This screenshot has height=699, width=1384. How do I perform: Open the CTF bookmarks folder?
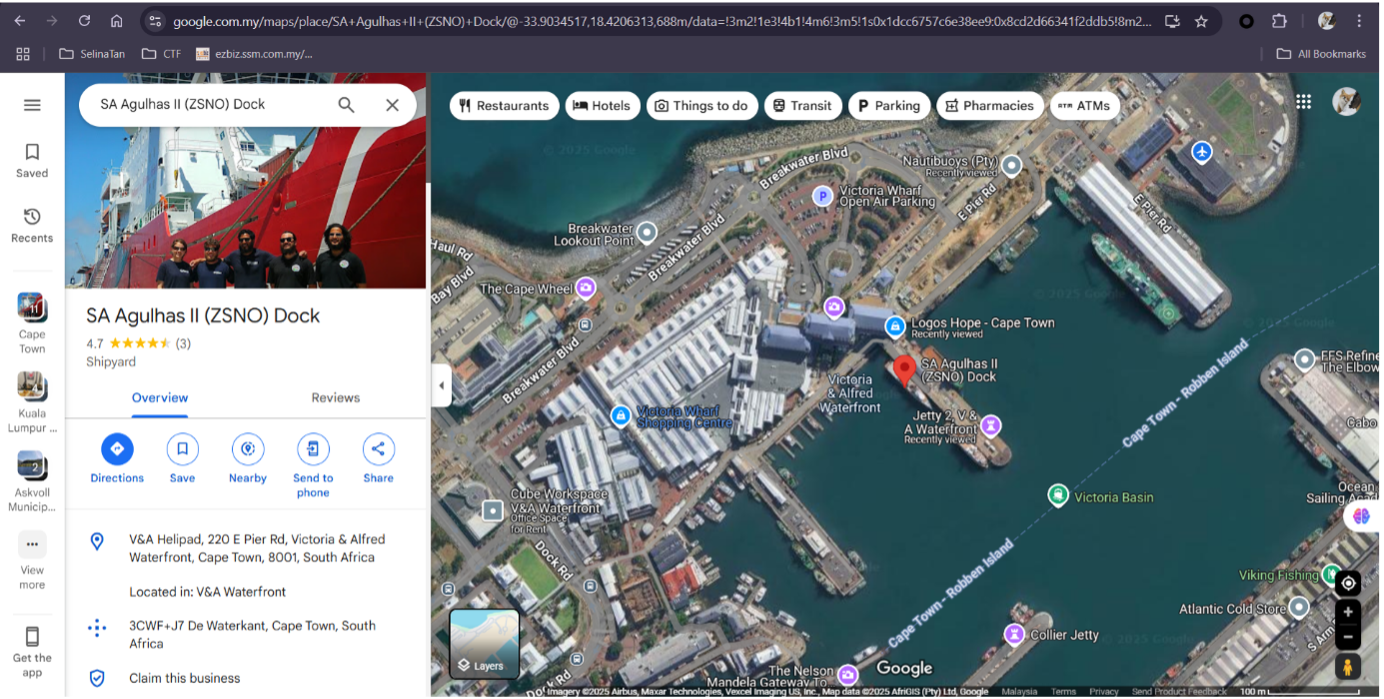(x=161, y=54)
